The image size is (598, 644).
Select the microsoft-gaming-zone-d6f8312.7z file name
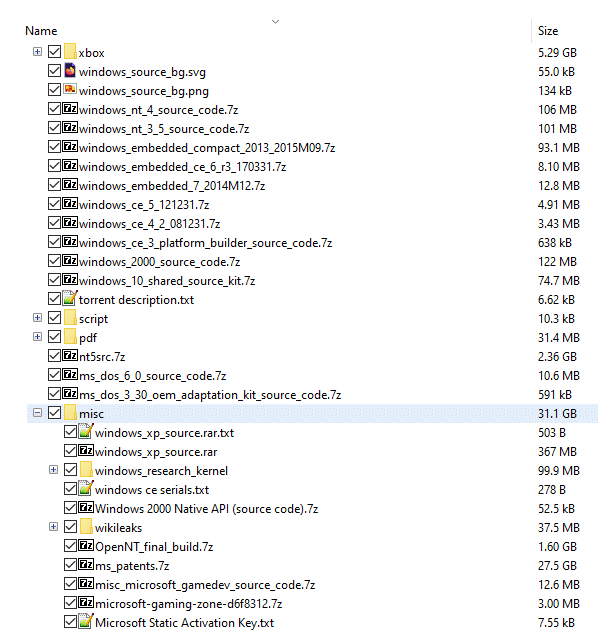click(x=189, y=604)
